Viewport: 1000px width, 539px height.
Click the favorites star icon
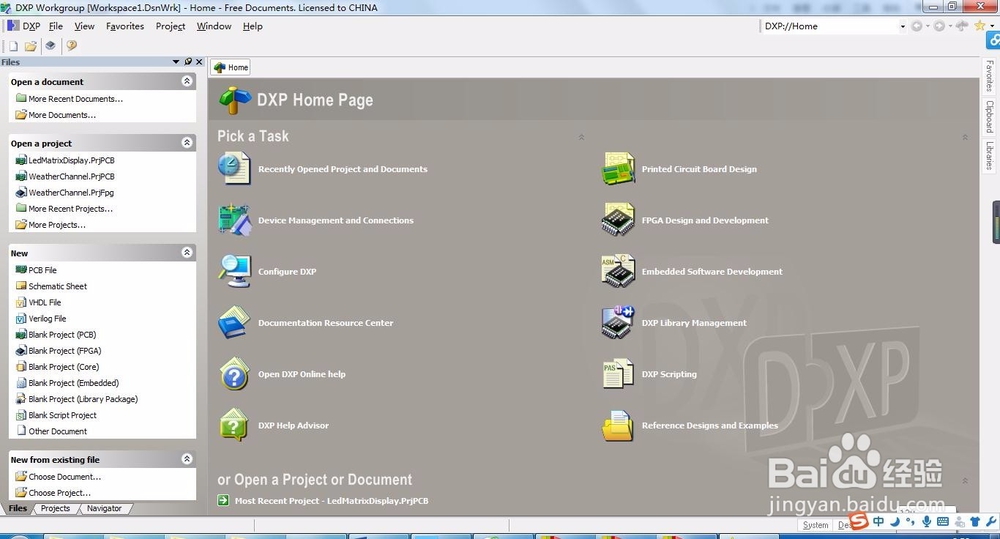click(x=980, y=26)
